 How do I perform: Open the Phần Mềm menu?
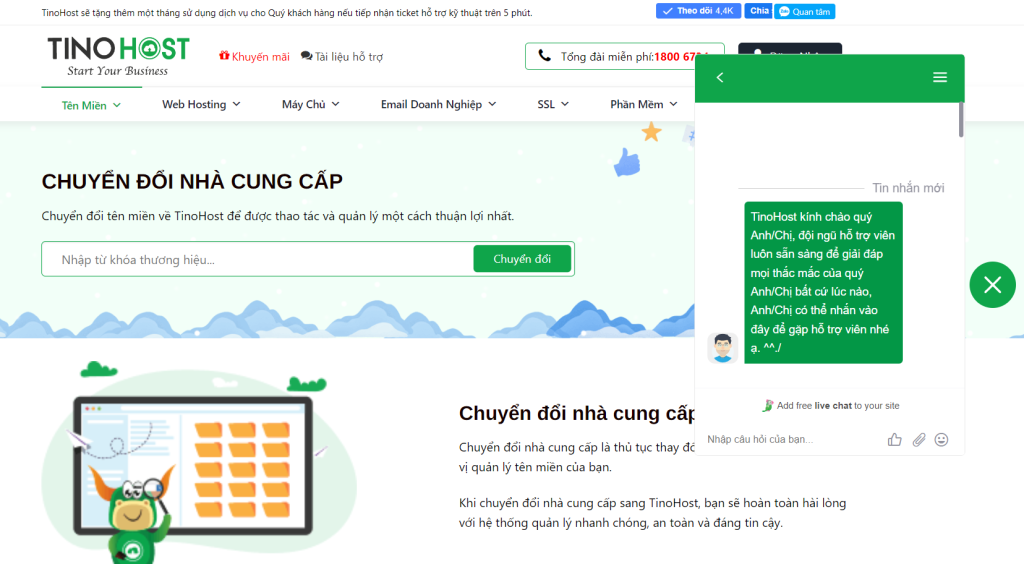644,104
